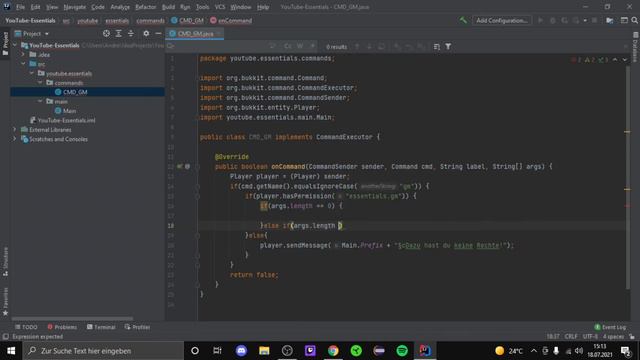Image resolution: width=640 pixels, height=360 pixels.
Task: Open the Terminal tool tab
Action: pyautogui.click(x=101, y=327)
